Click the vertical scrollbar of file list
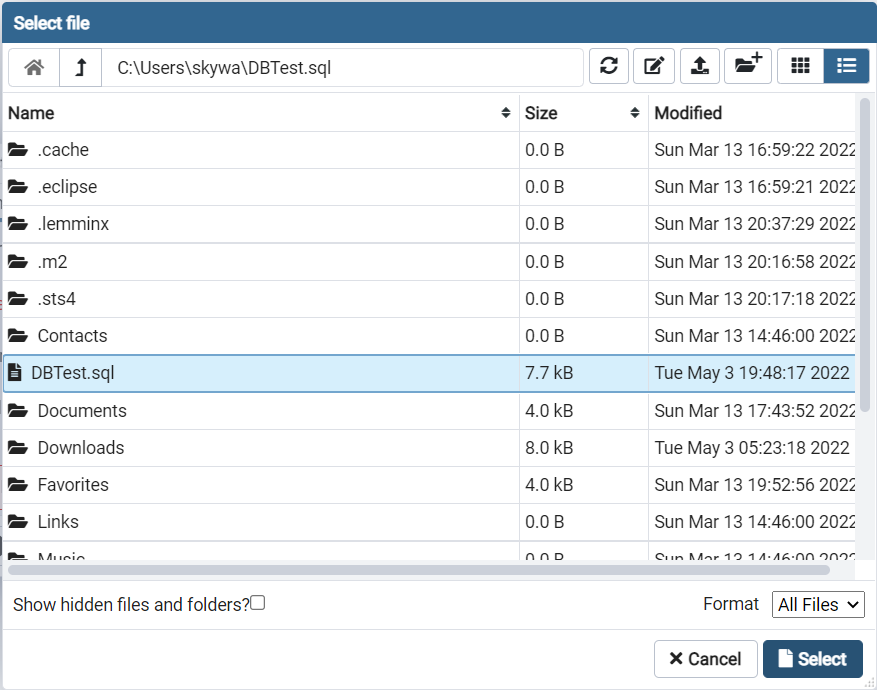Image resolution: width=877 pixels, height=690 pixels. click(x=864, y=255)
